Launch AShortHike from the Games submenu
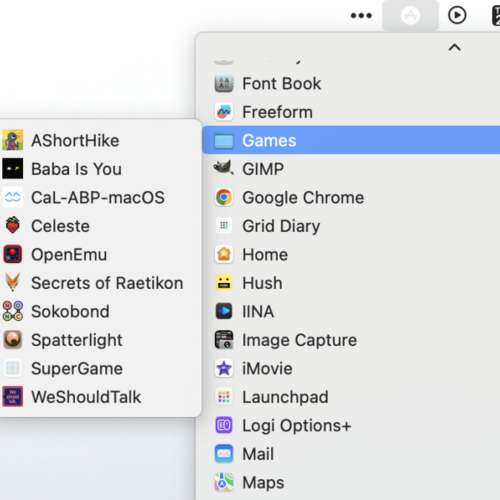 pos(101,140)
